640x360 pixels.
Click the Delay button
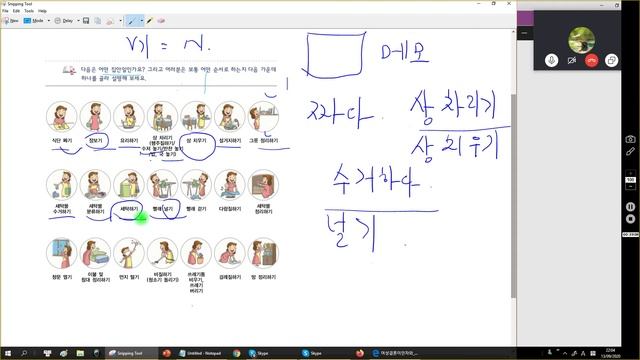(x=64, y=20)
